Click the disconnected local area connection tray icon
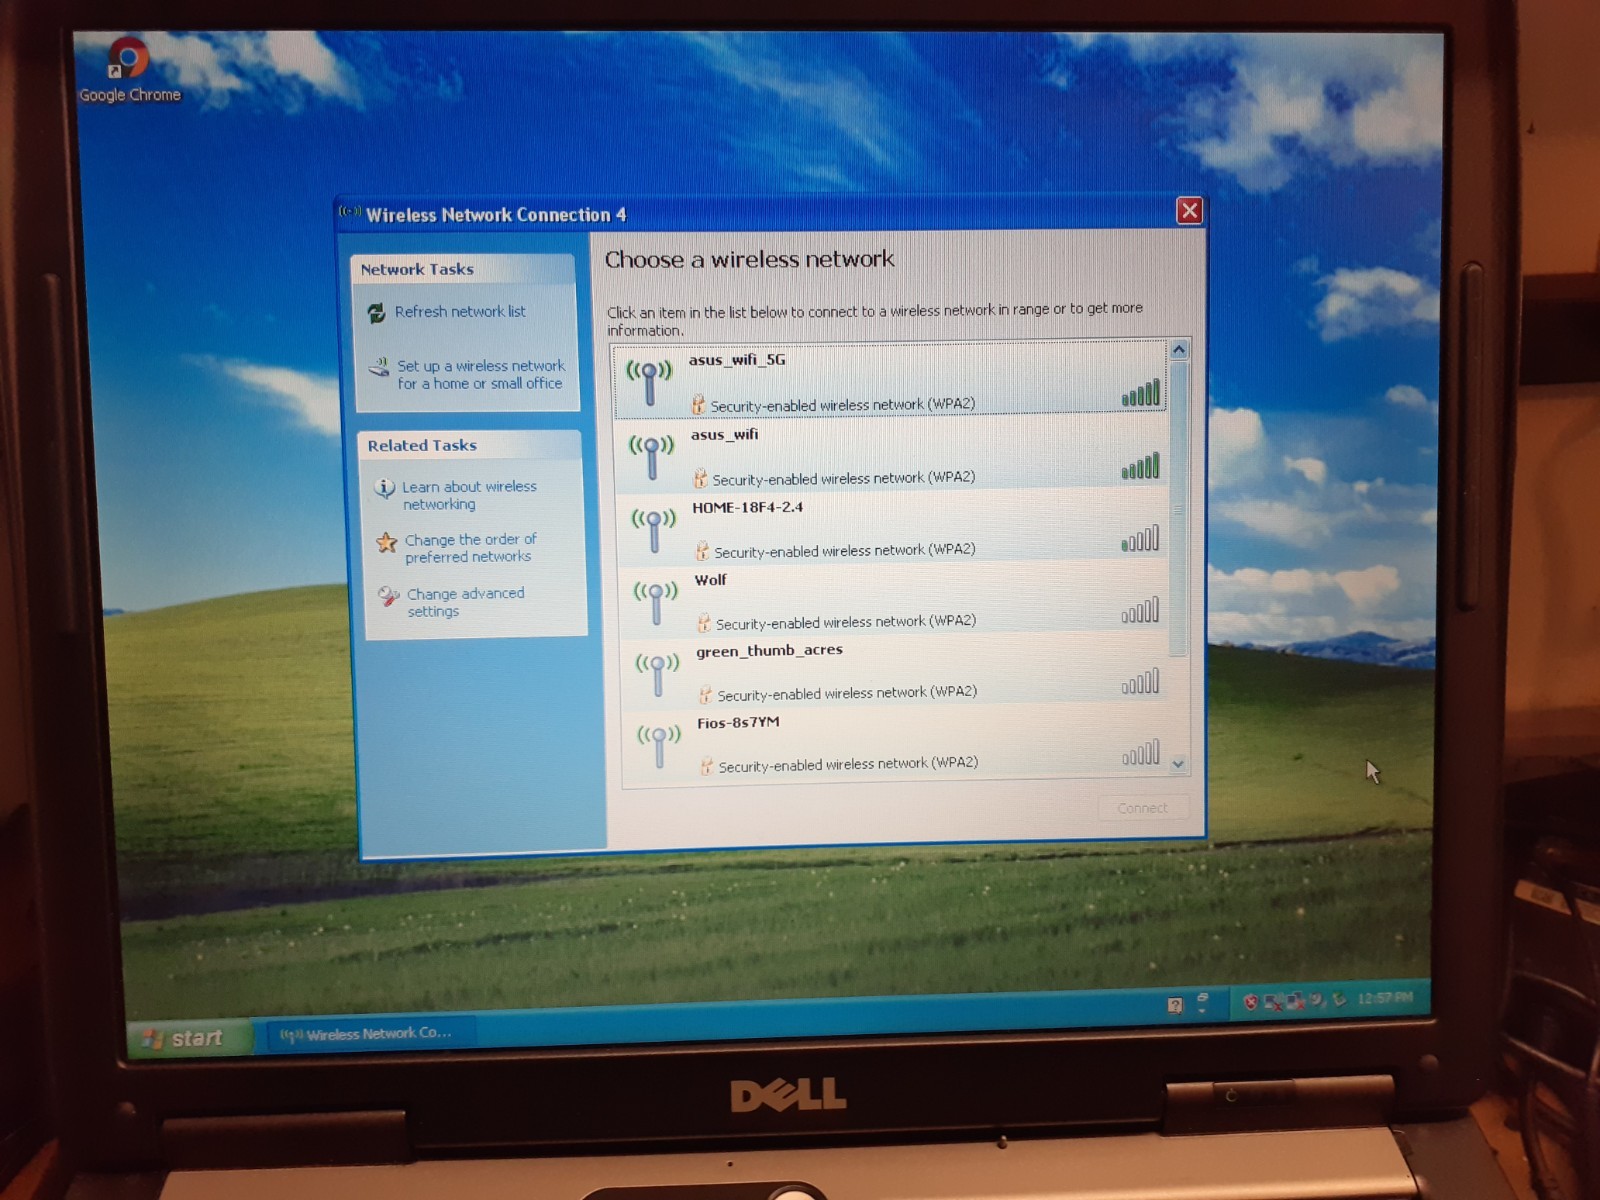 [1295, 1000]
